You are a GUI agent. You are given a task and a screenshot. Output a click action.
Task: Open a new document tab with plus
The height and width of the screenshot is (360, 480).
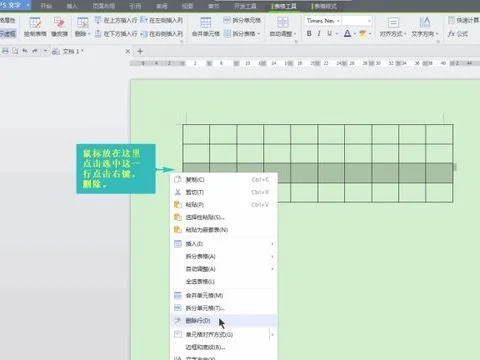[x=140, y=51]
